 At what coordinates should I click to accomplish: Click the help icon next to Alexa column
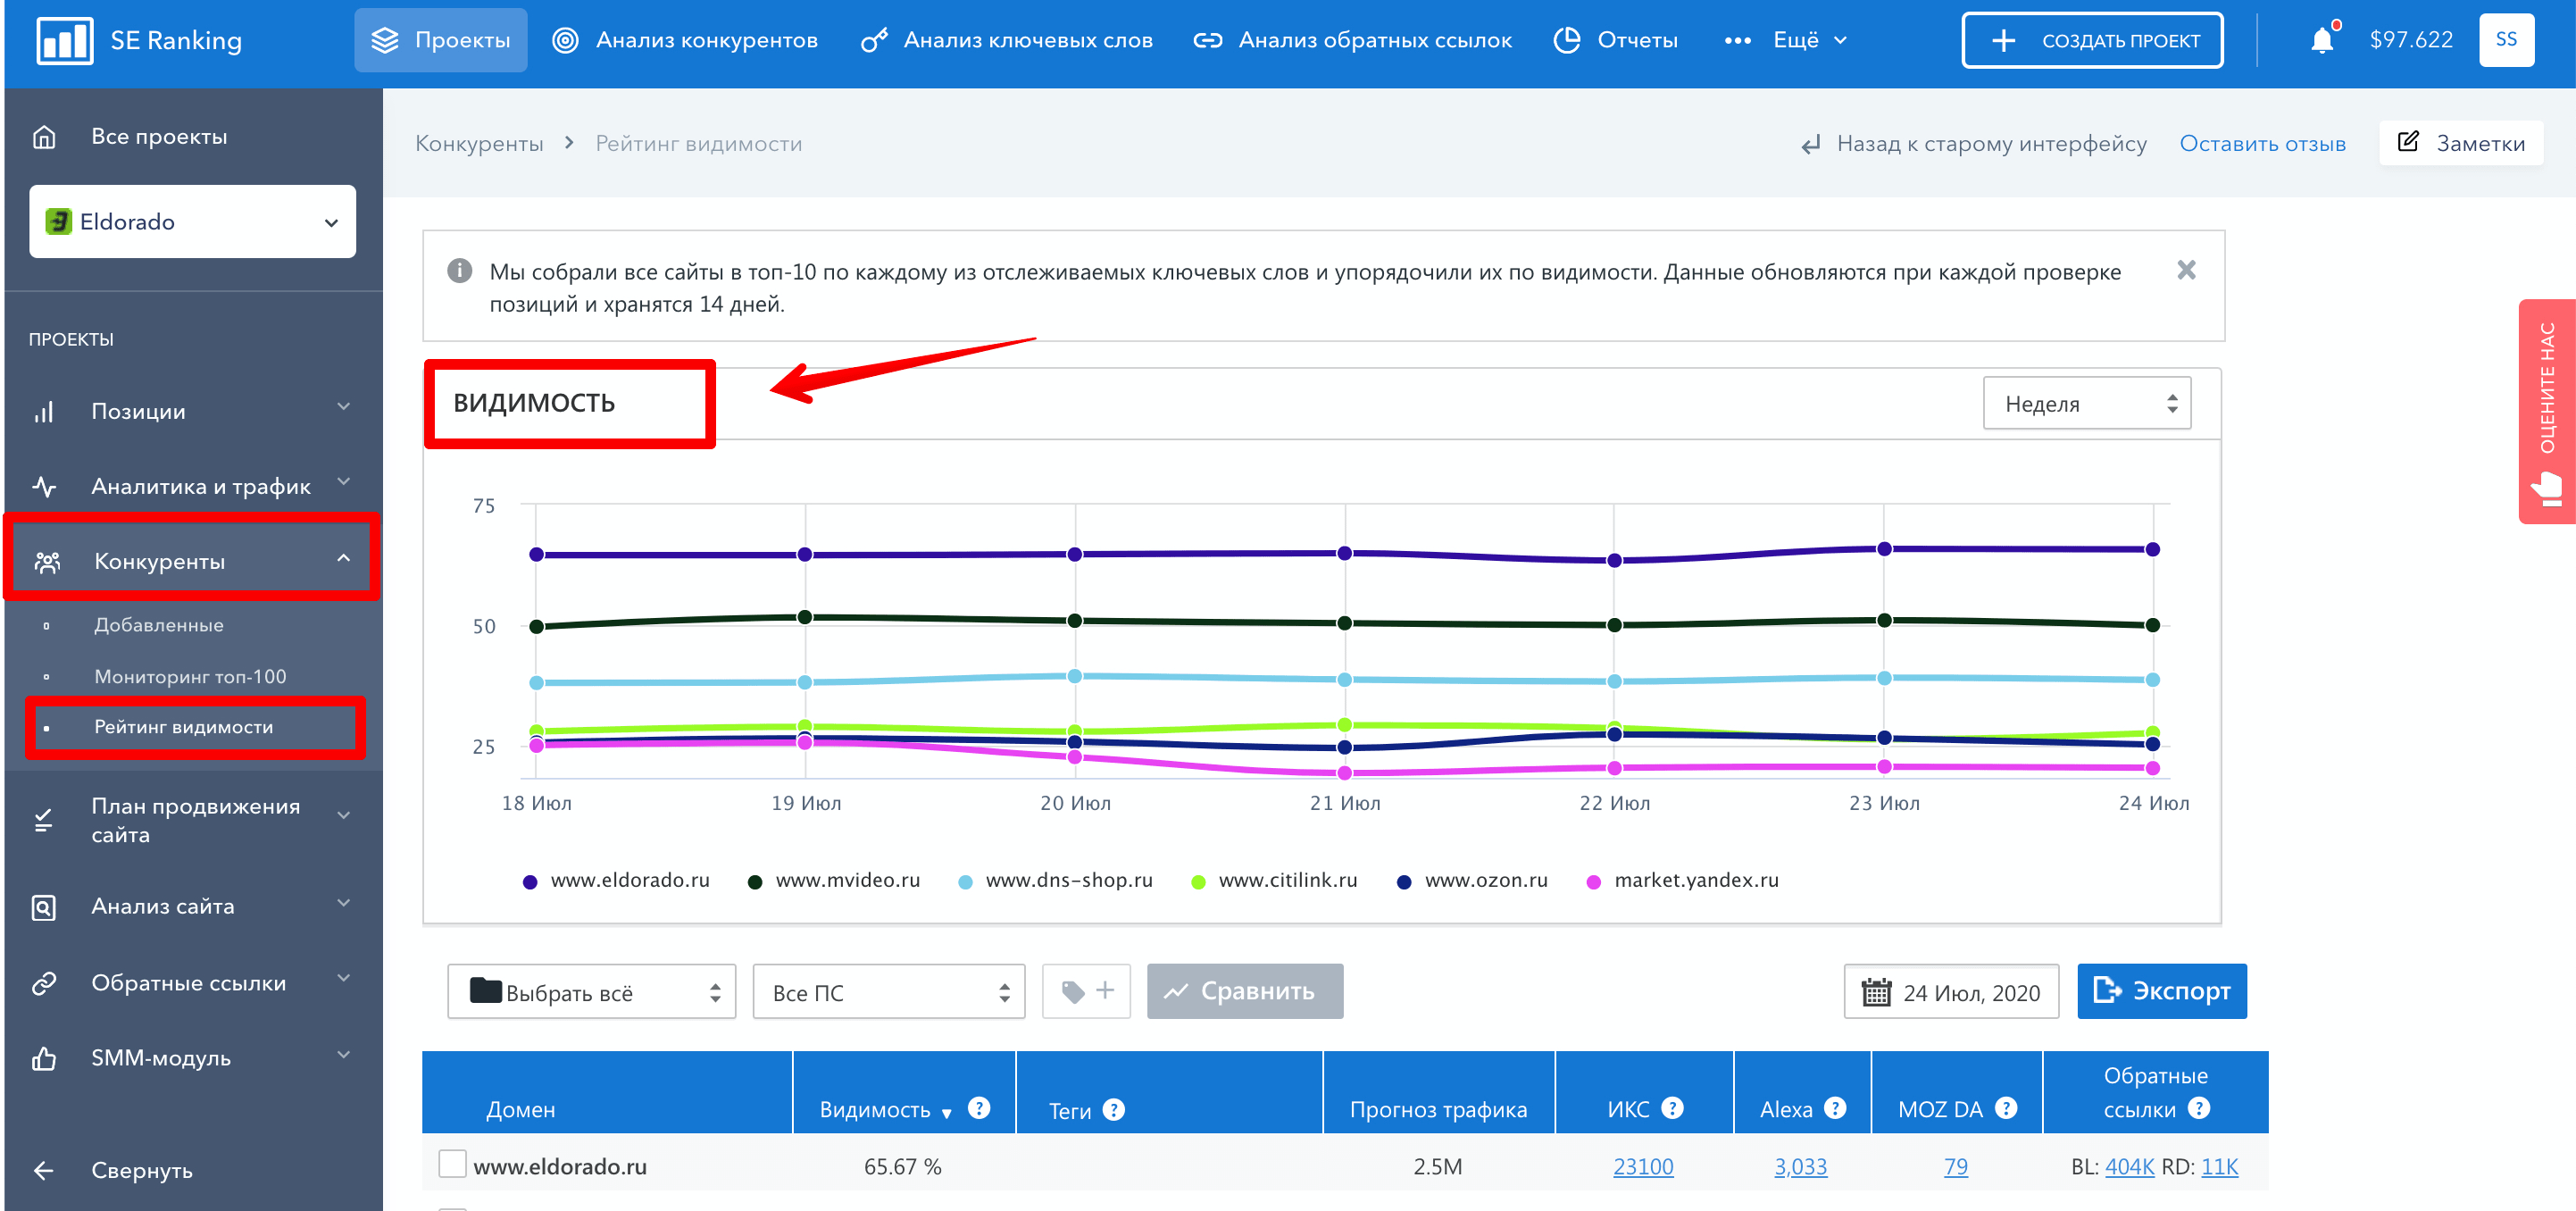[1834, 1108]
